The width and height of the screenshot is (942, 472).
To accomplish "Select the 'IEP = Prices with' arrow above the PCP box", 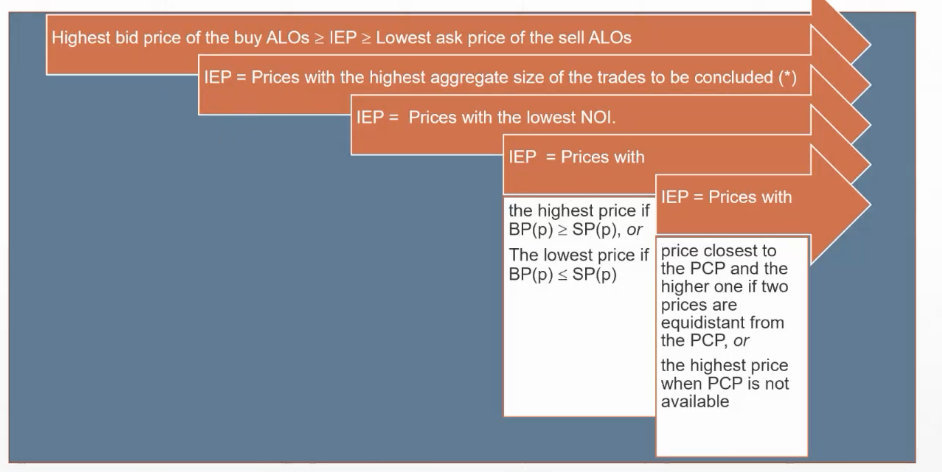I will pos(727,197).
